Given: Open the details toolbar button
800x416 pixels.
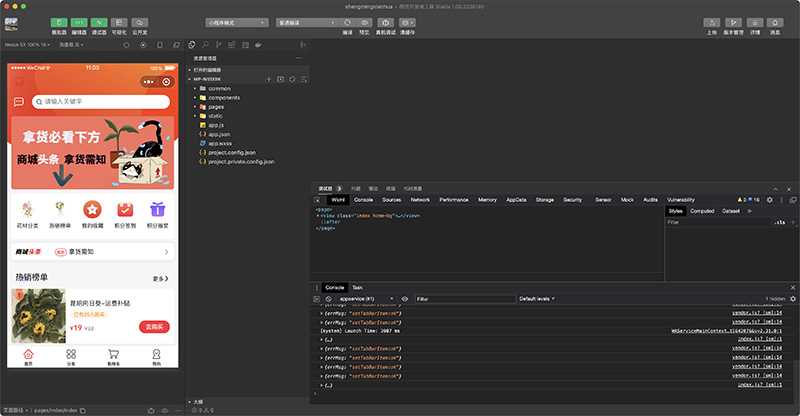Looking at the screenshot, I should coord(755,22).
